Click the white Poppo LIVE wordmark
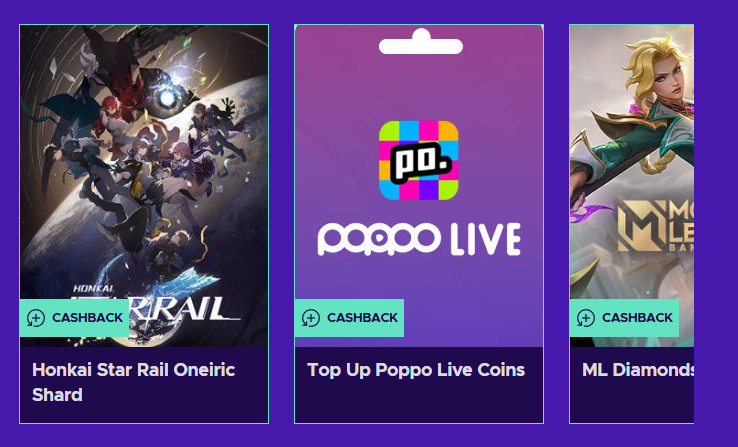Viewport: 738px width, 447px height. click(x=419, y=239)
